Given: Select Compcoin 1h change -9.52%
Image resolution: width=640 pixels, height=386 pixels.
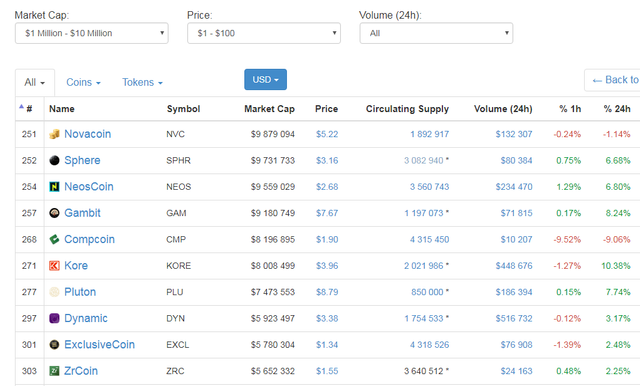Looking at the screenshot, I should pos(567,240).
